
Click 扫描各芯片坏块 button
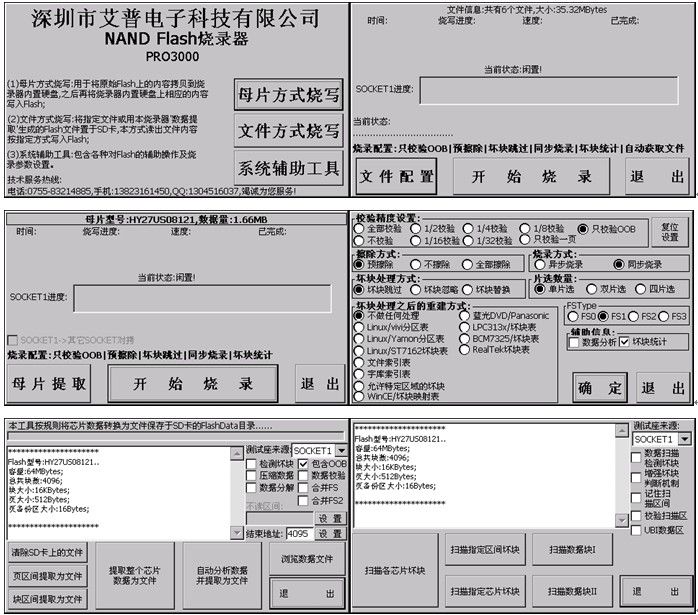pyautogui.click(x=395, y=570)
